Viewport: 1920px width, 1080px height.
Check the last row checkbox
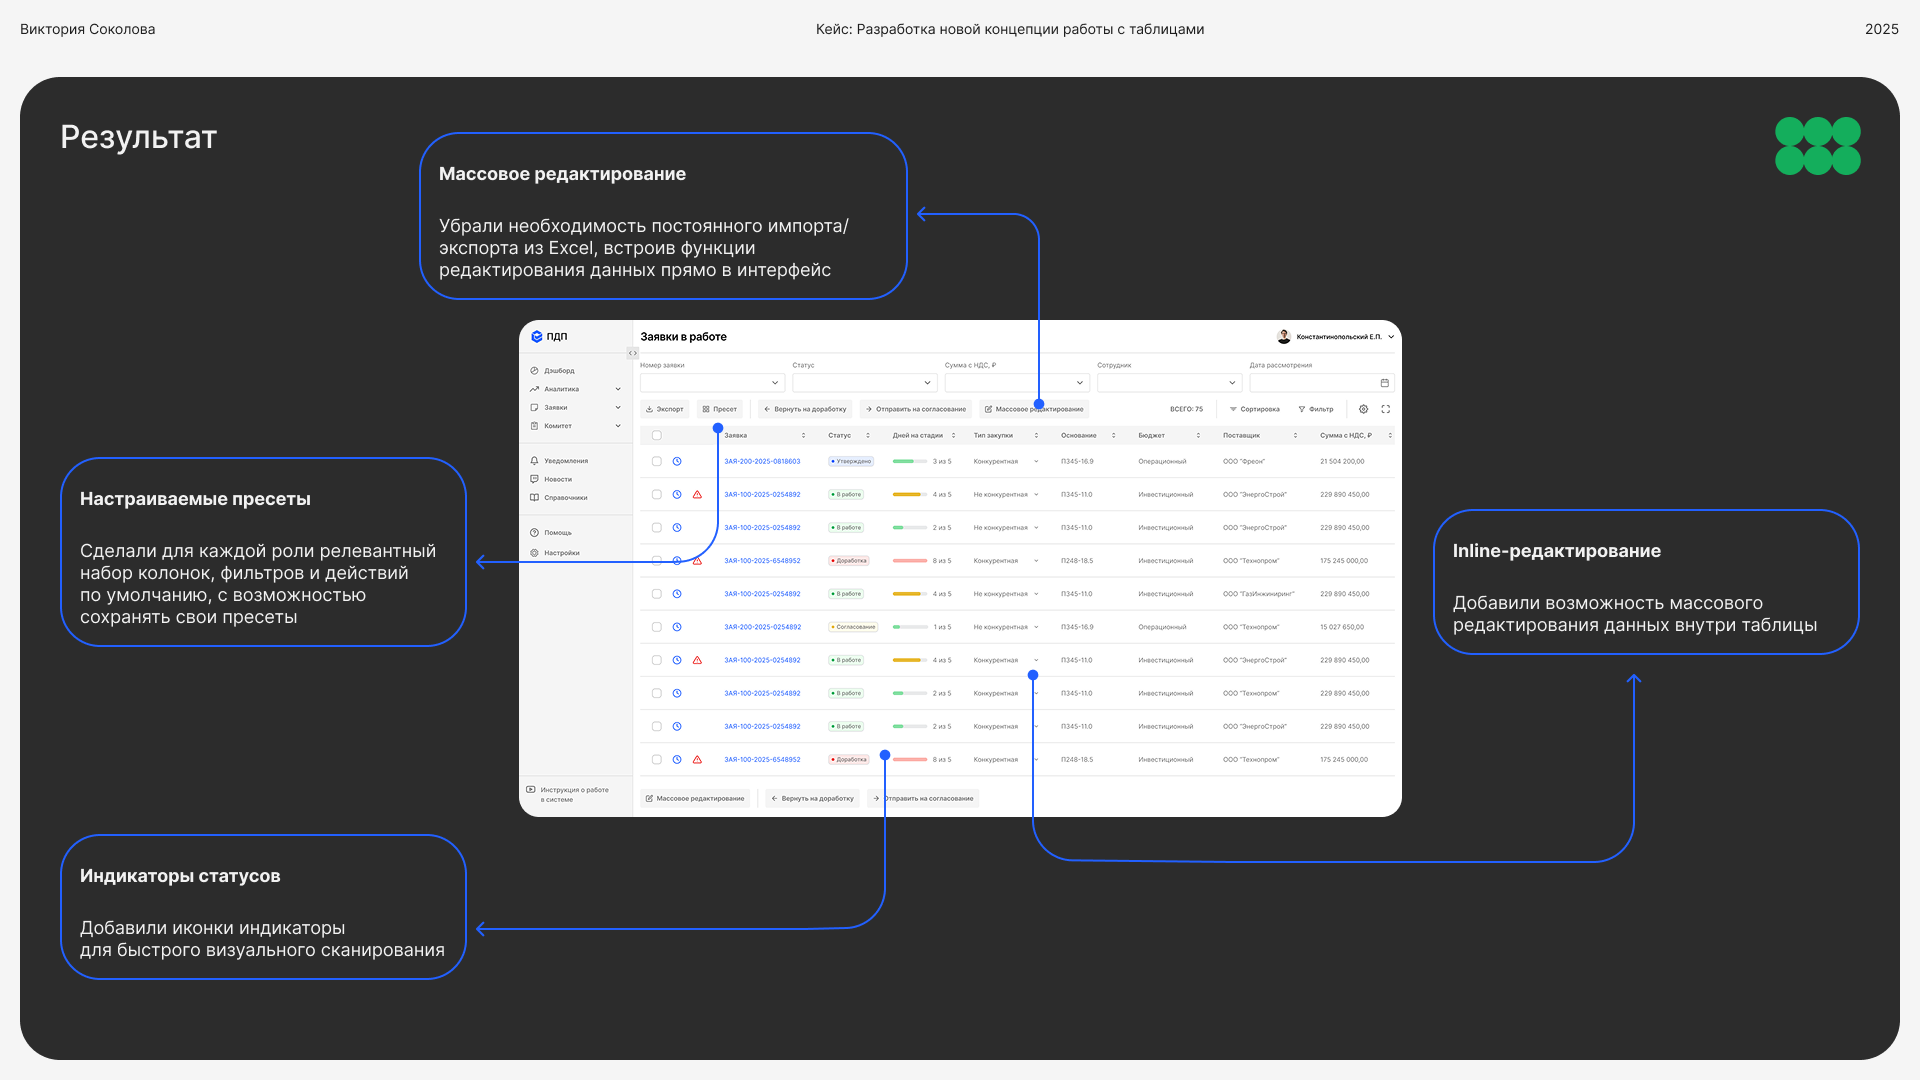pos(657,760)
